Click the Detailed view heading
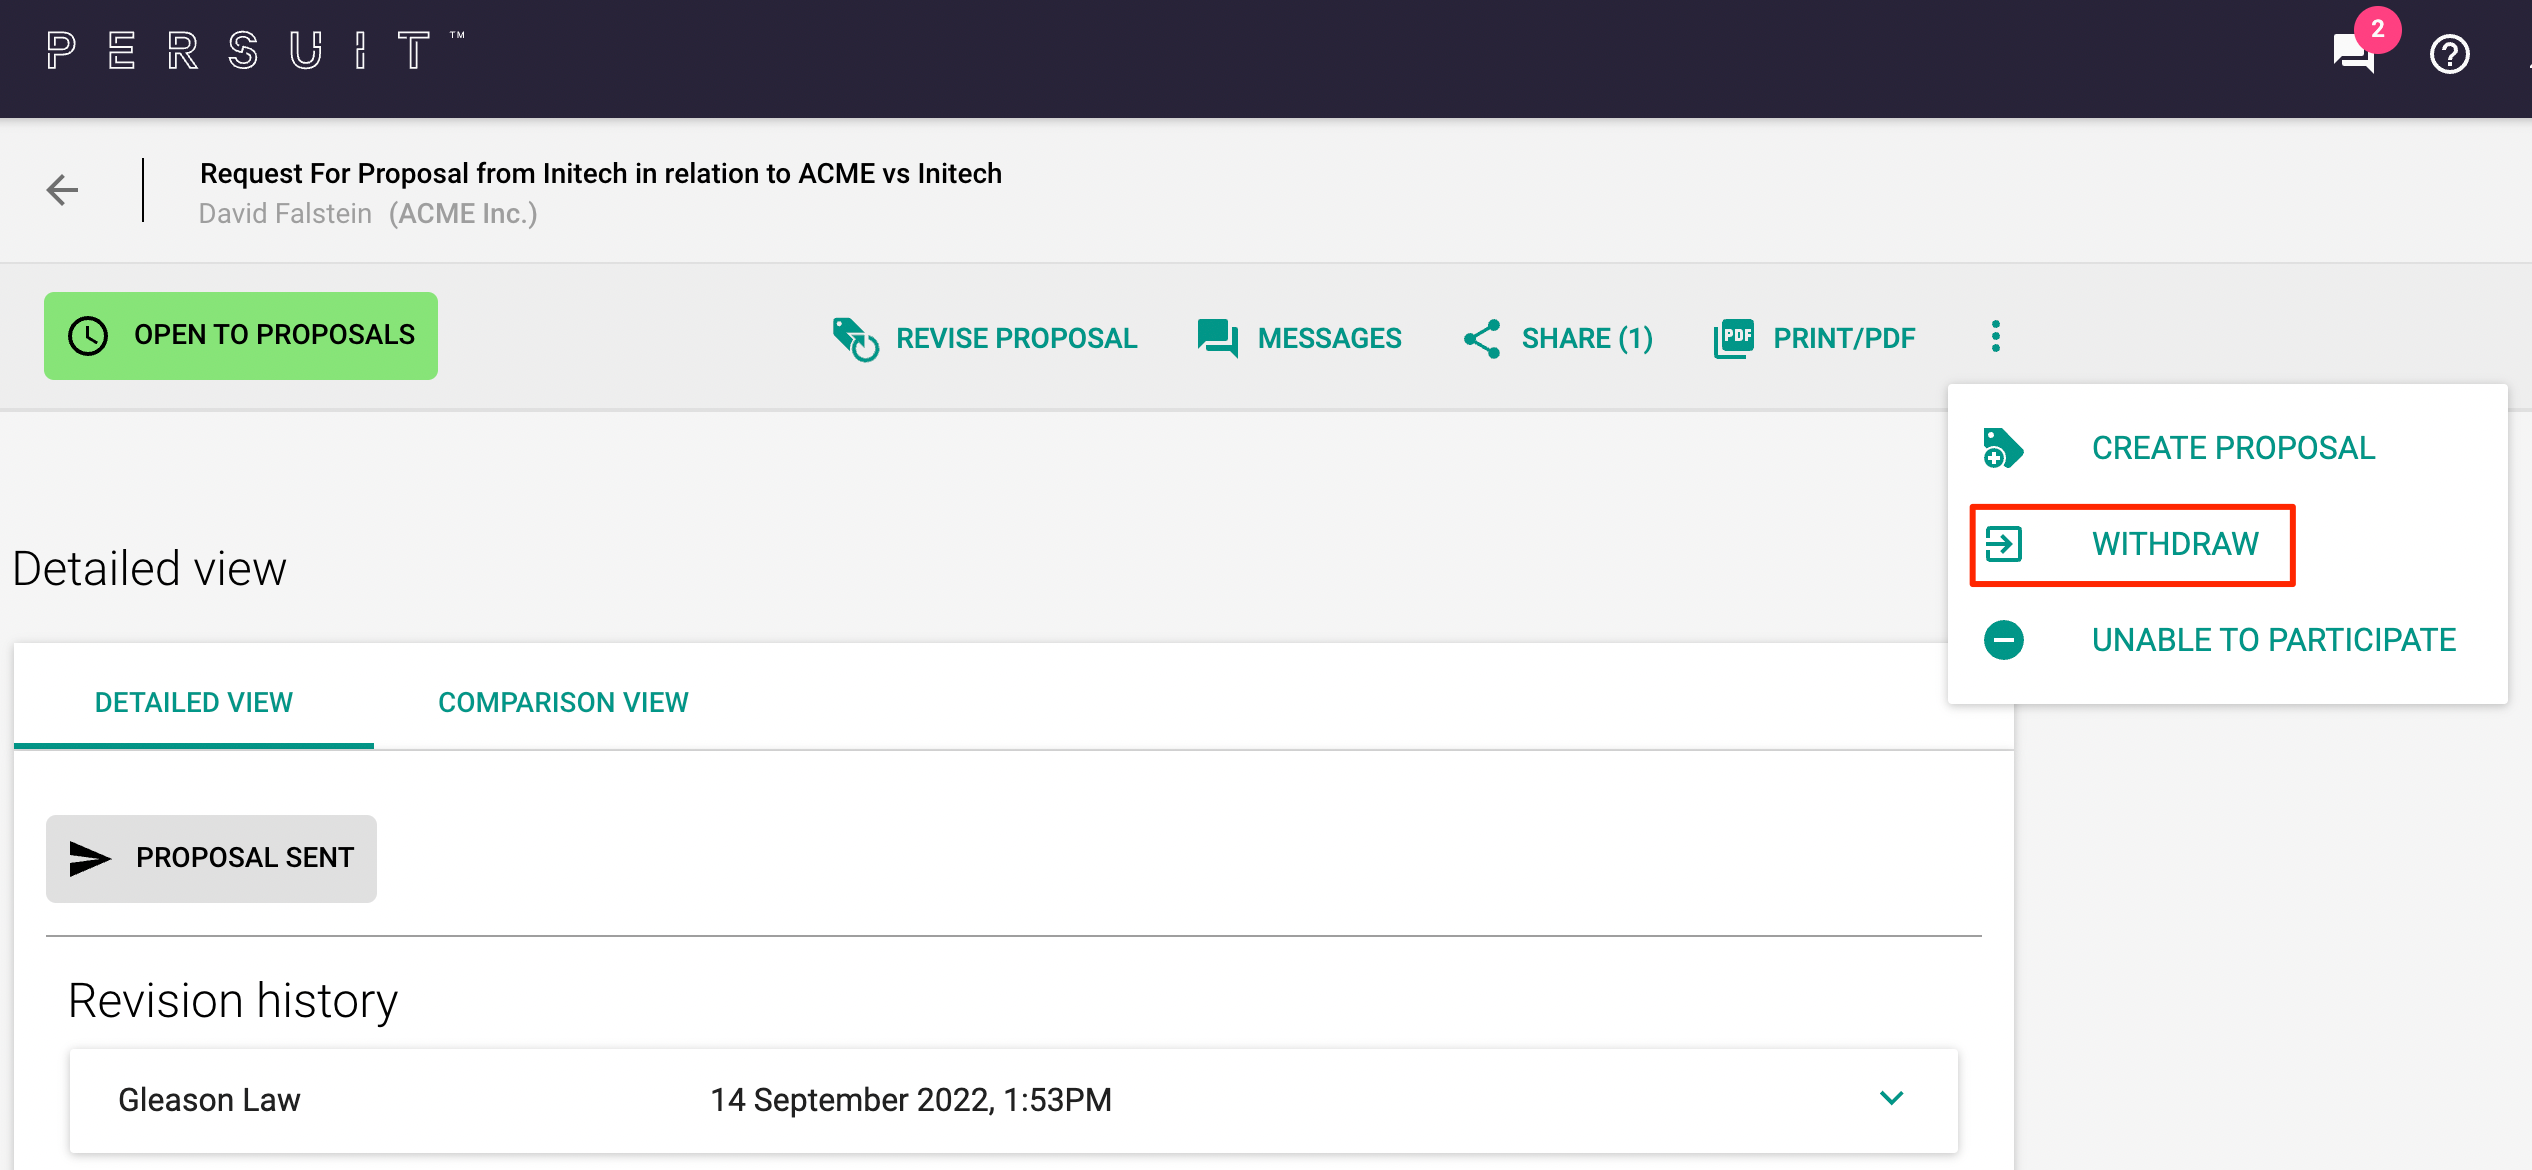2532x1170 pixels. (149, 568)
